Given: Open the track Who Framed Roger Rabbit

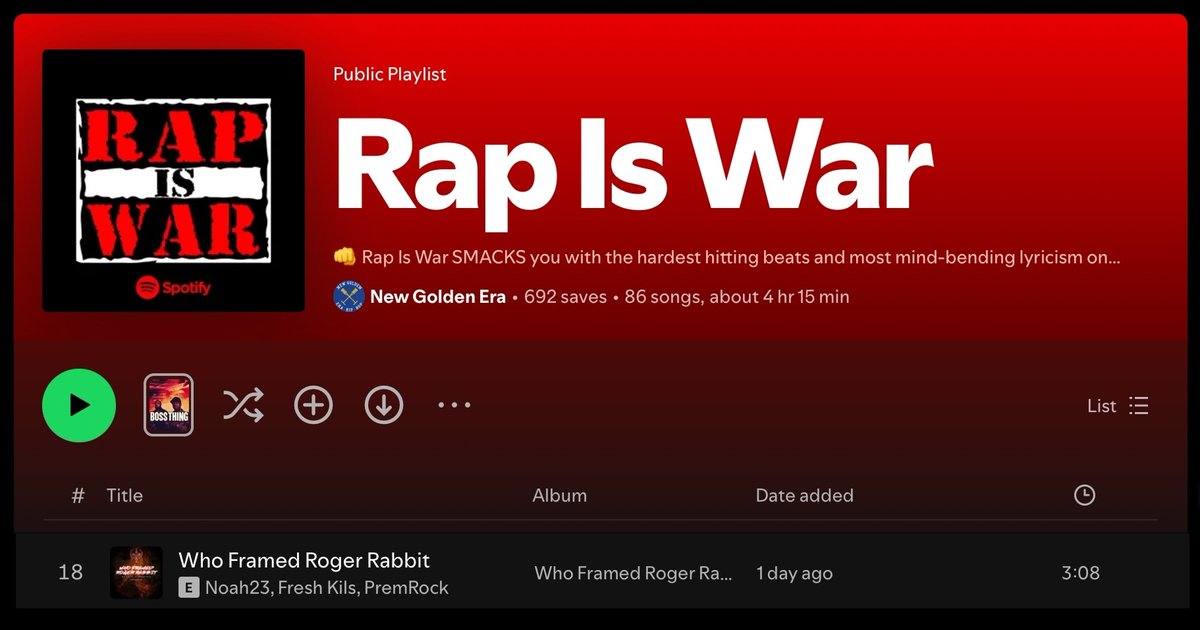Looking at the screenshot, I should coord(304,560).
